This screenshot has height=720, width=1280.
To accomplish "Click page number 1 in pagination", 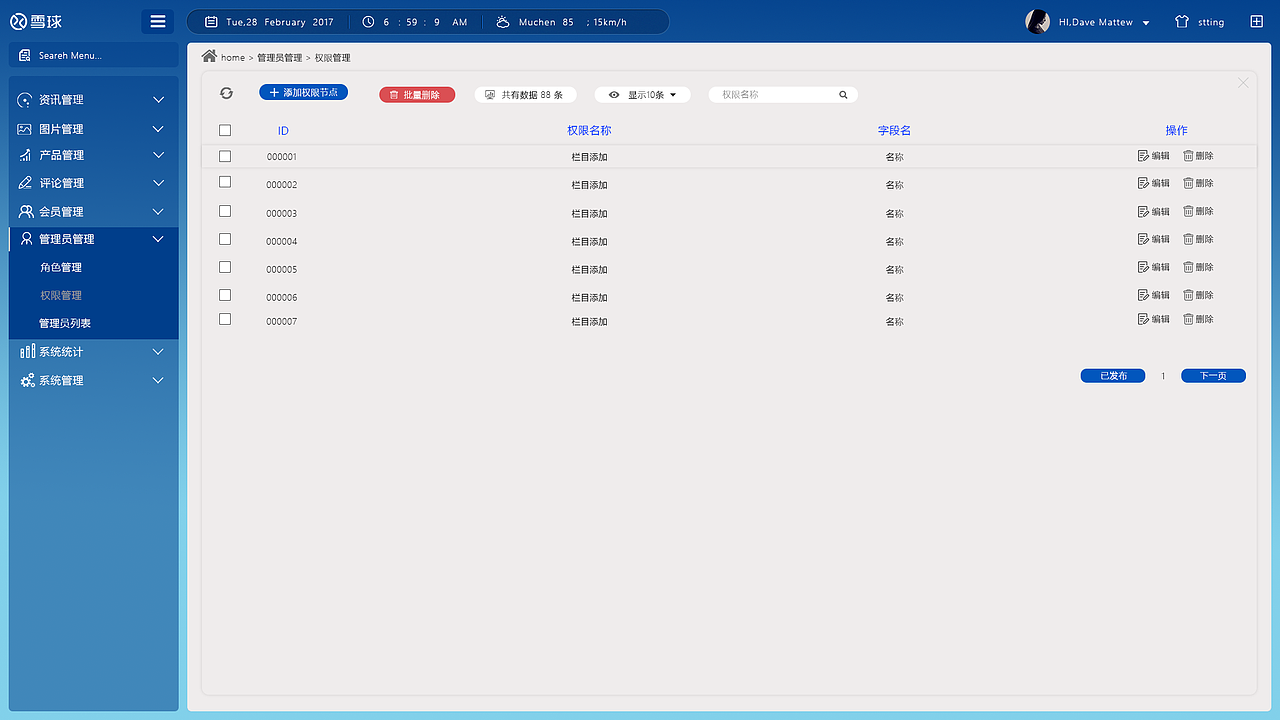I will point(1163,376).
